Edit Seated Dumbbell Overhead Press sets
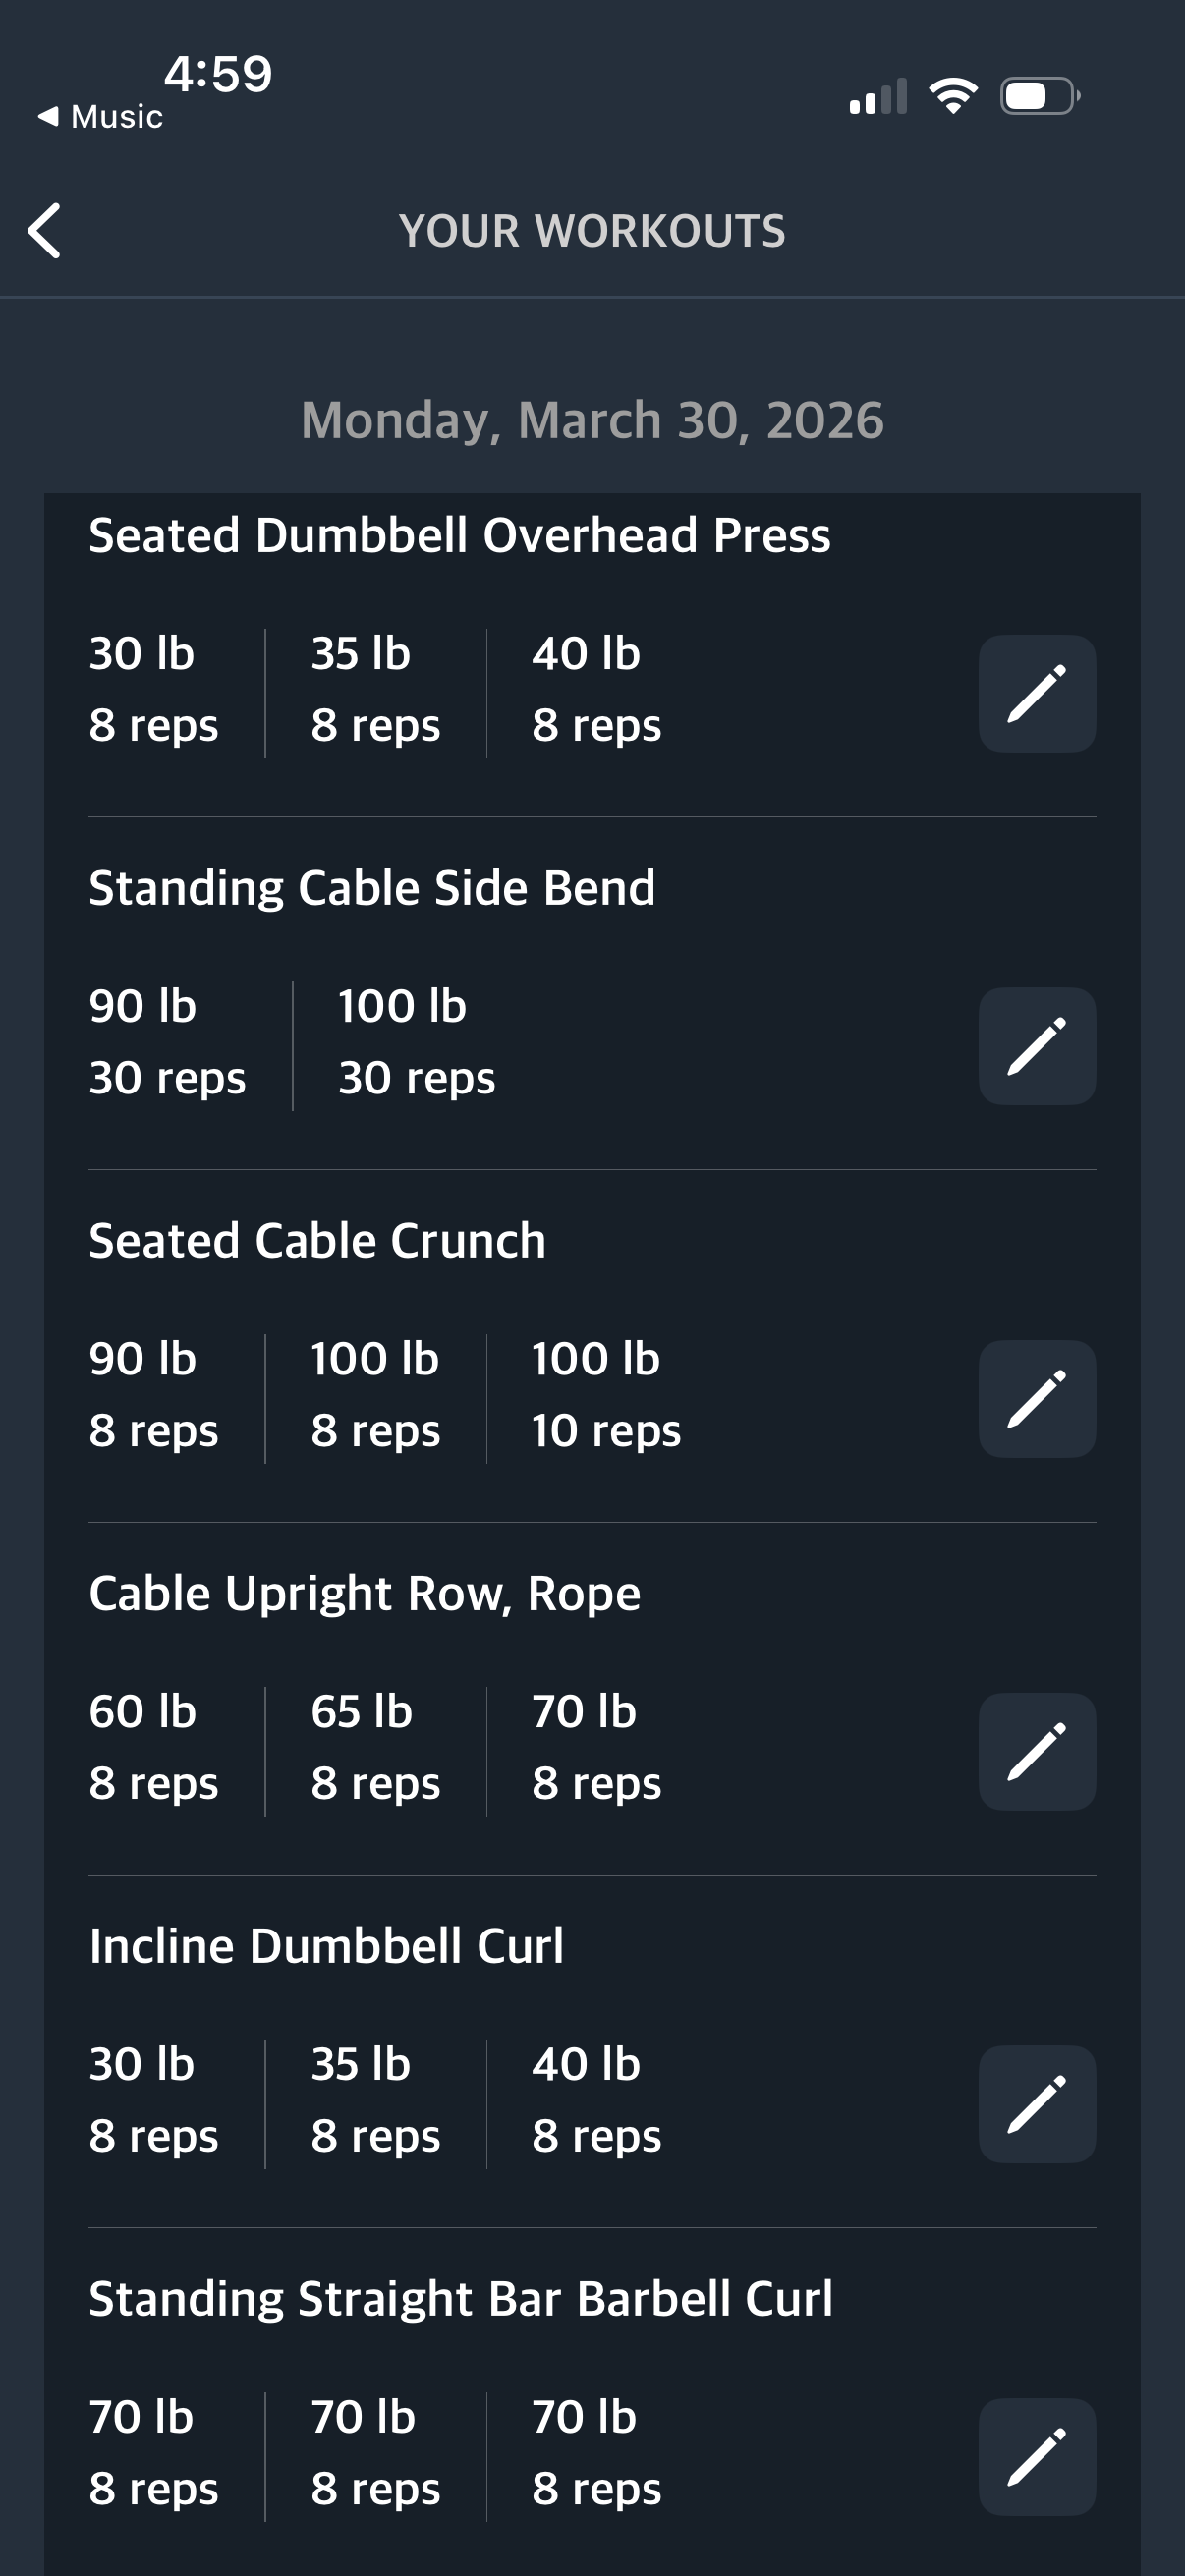 pos(1036,693)
